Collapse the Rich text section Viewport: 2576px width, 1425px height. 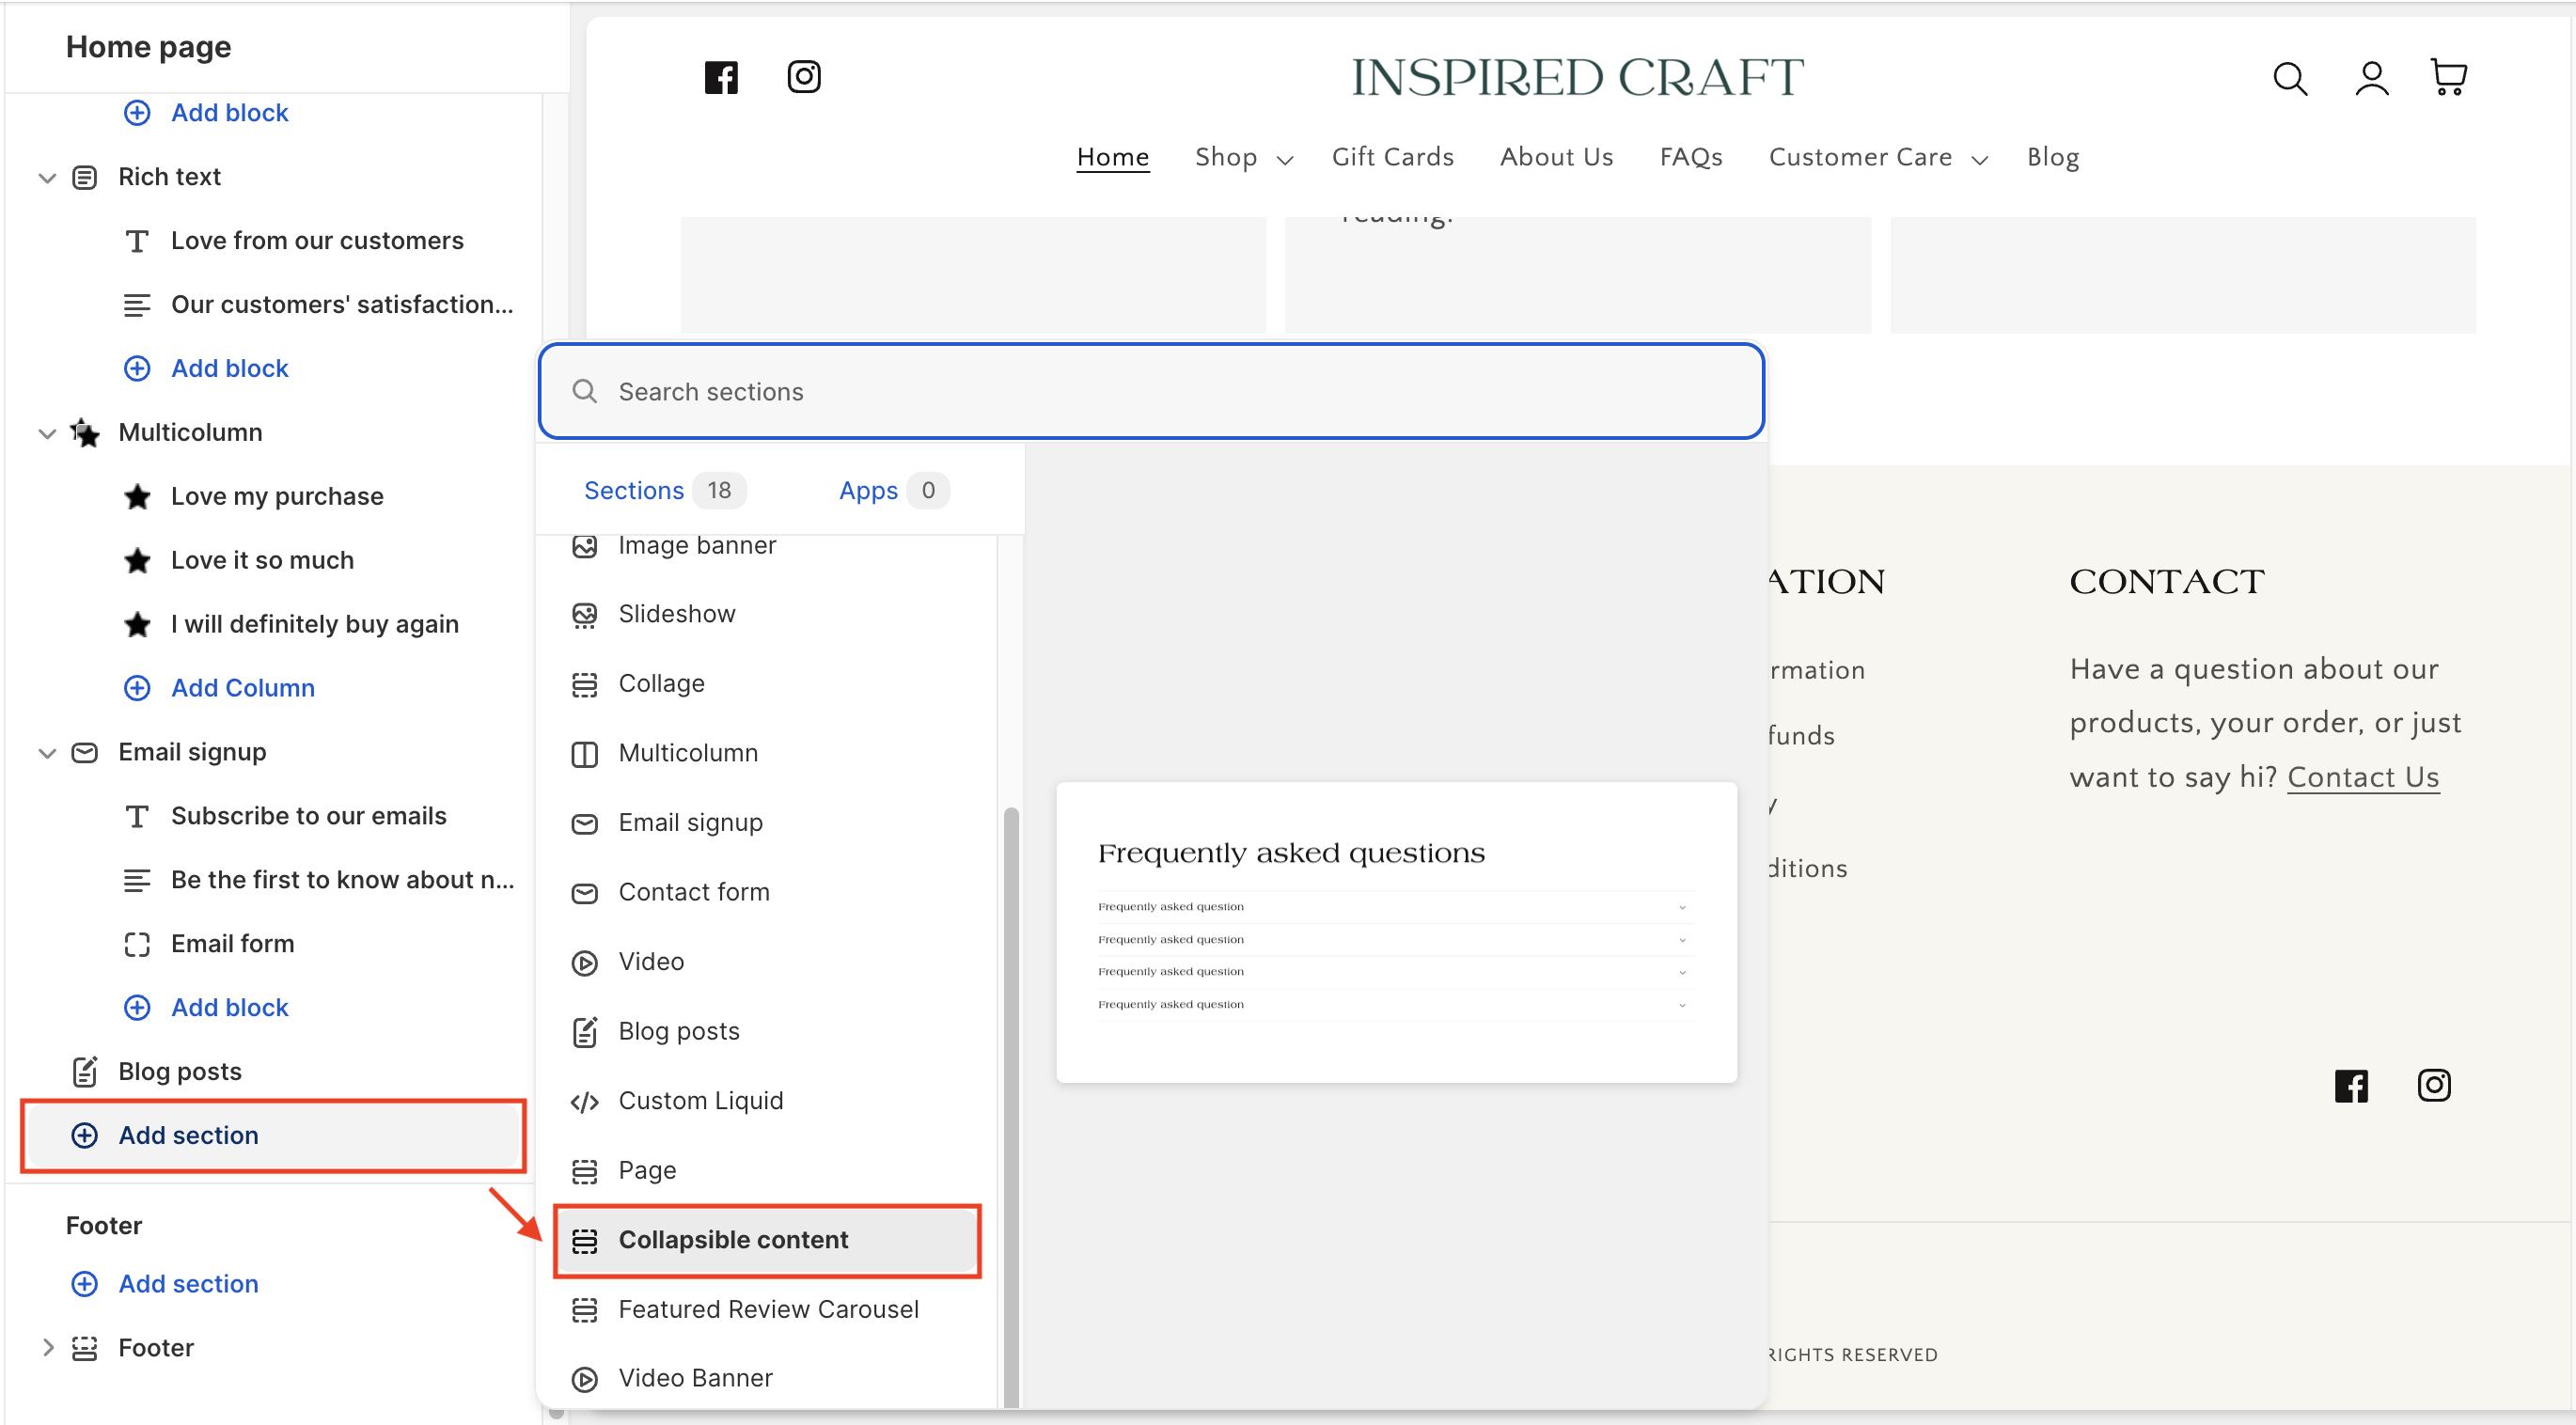point(47,178)
